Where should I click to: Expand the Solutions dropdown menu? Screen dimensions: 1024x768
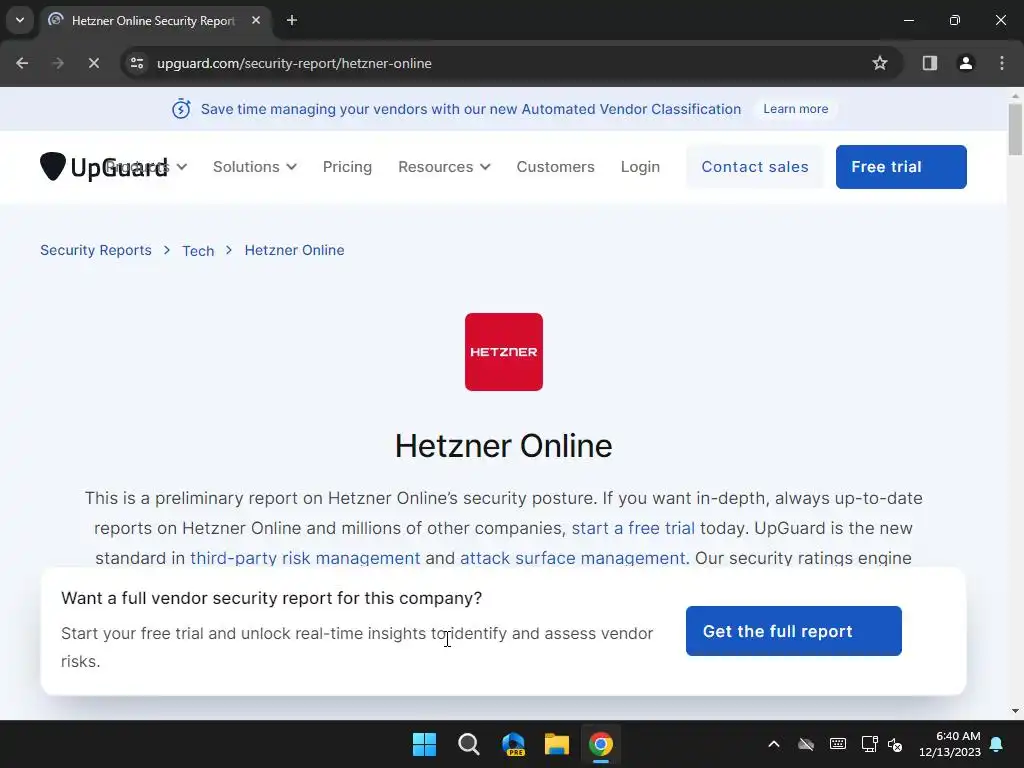pyautogui.click(x=255, y=167)
